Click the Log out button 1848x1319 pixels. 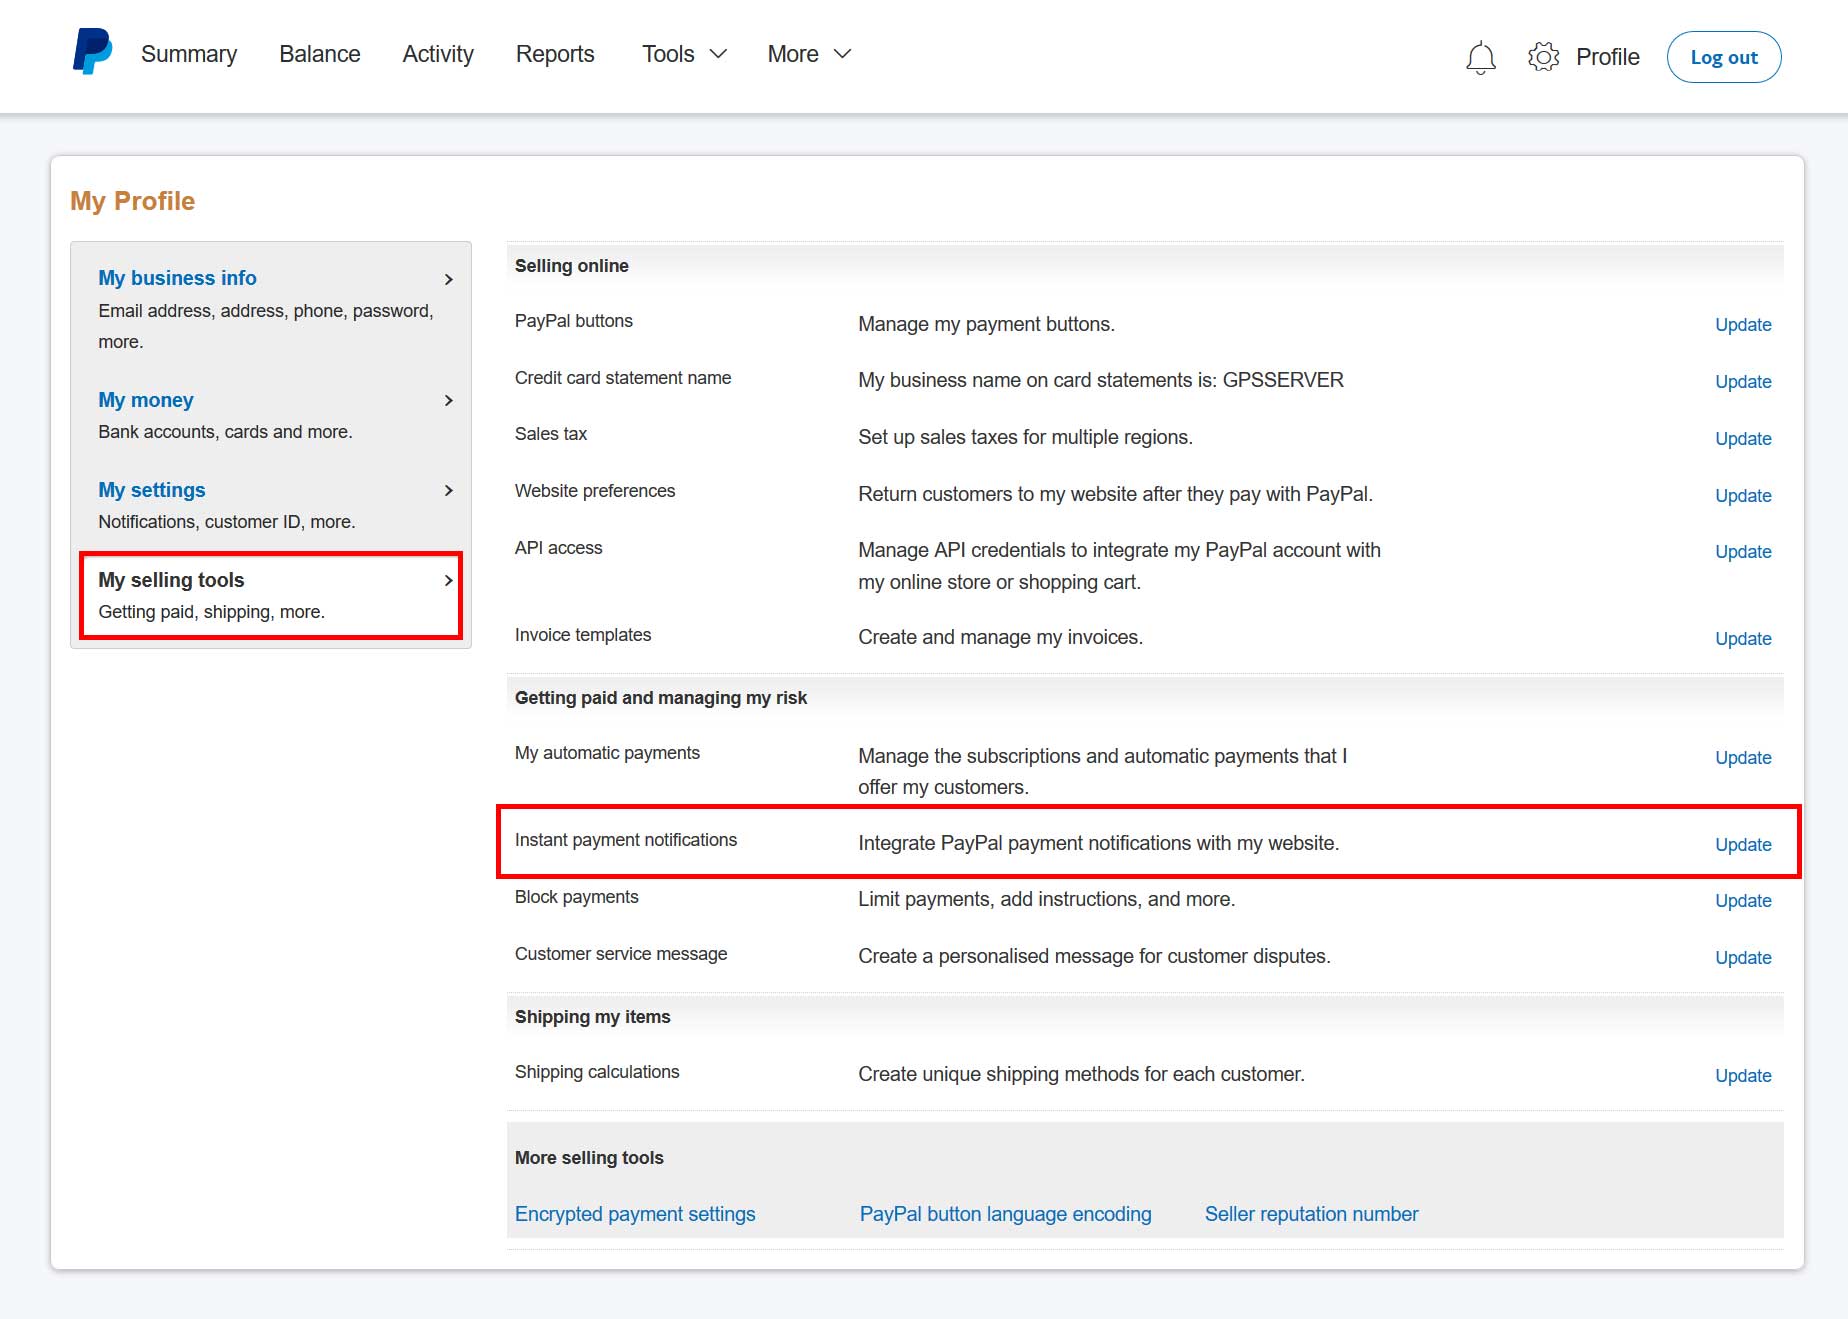[1724, 57]
